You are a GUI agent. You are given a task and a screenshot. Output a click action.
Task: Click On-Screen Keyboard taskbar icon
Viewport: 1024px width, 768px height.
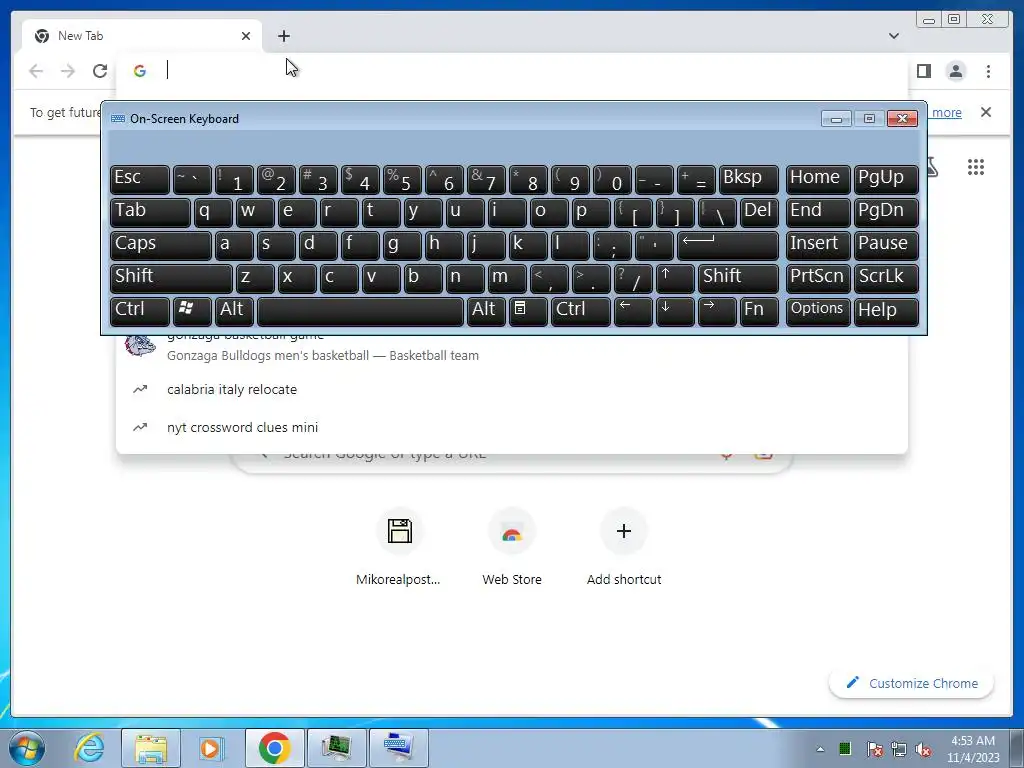coord(398,748)
